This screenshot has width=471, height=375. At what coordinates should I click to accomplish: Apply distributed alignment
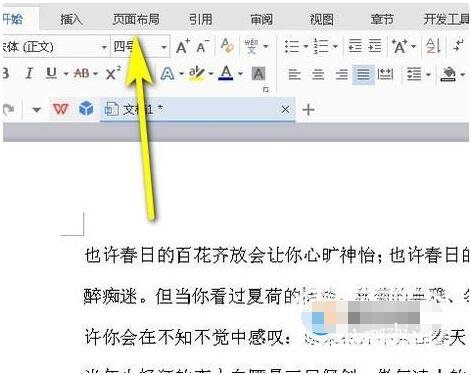[385, 74]
